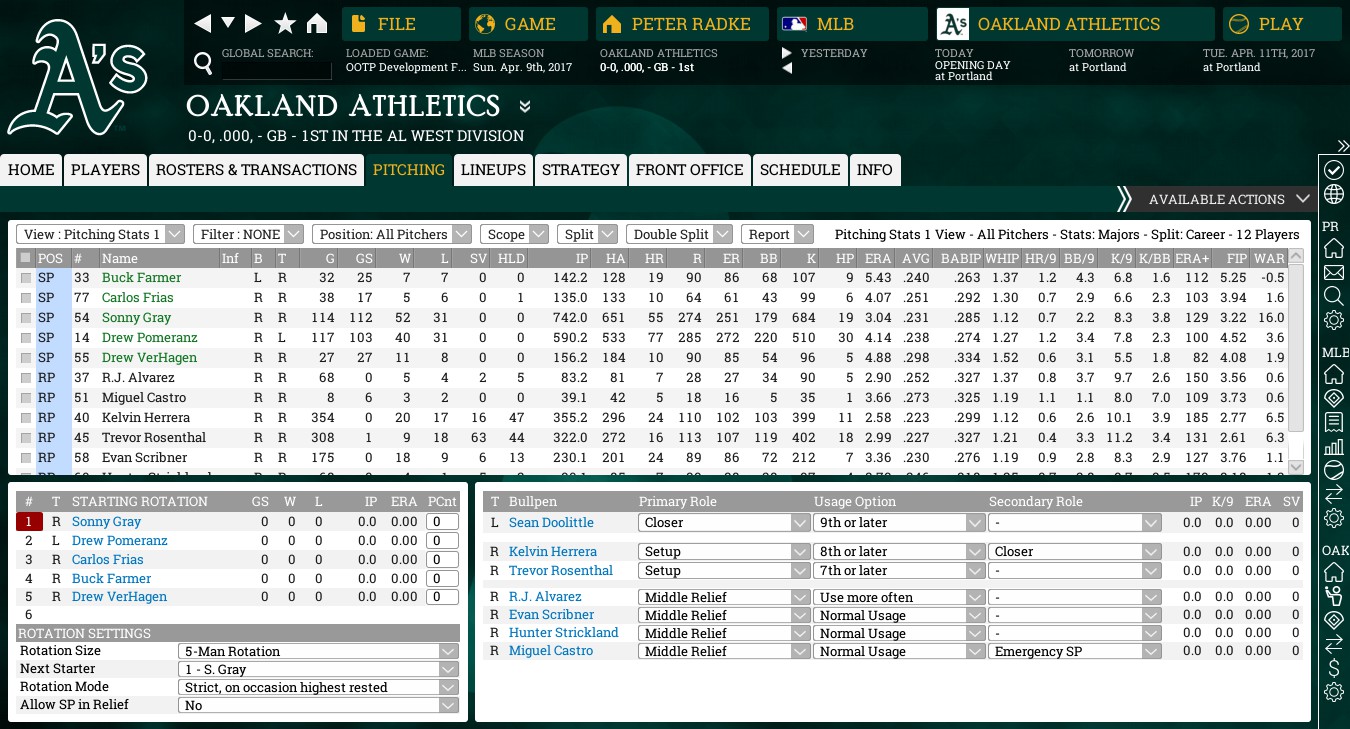Click the Play button in the top bar

[x=1281, y=24]
